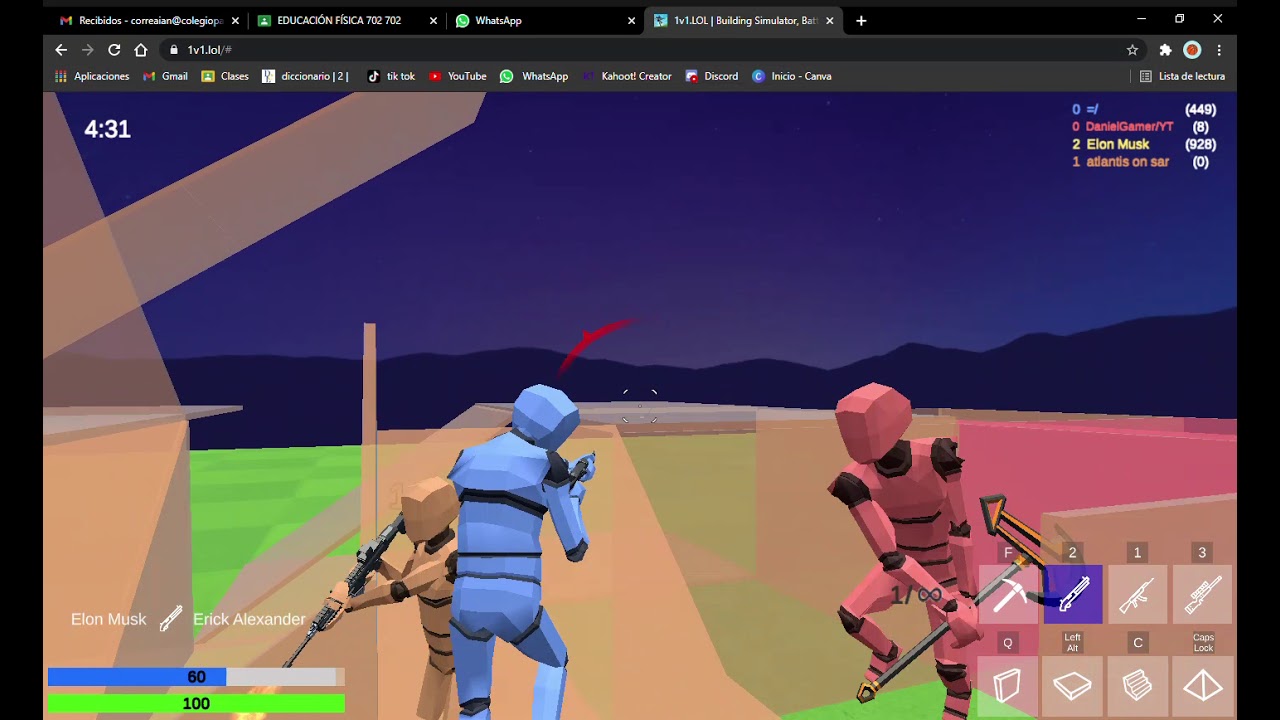
Task: Open the Kahoot! Creator bookmark
Action: 627,76
